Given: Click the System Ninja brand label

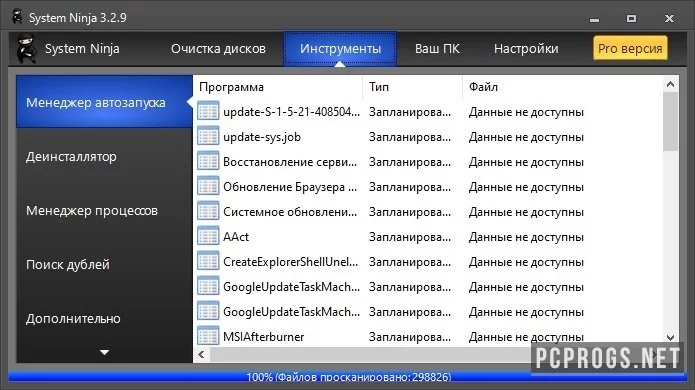Looking at the screenshot, I should tap(82, 49).
